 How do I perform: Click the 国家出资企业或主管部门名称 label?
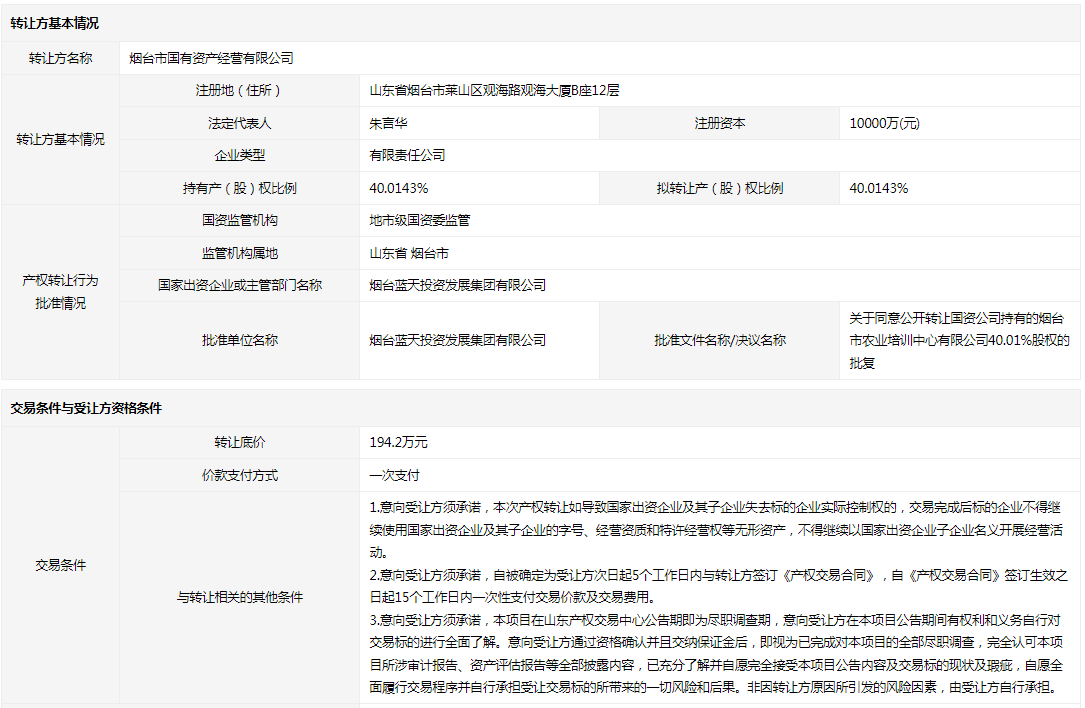239,285
